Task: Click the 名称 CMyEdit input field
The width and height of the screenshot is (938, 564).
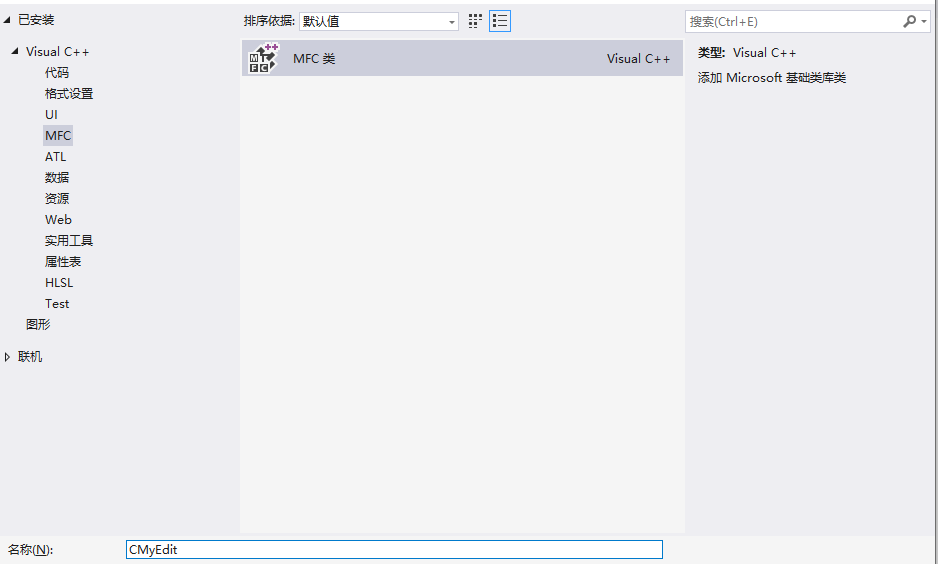Action: click(x=394, y=550)
